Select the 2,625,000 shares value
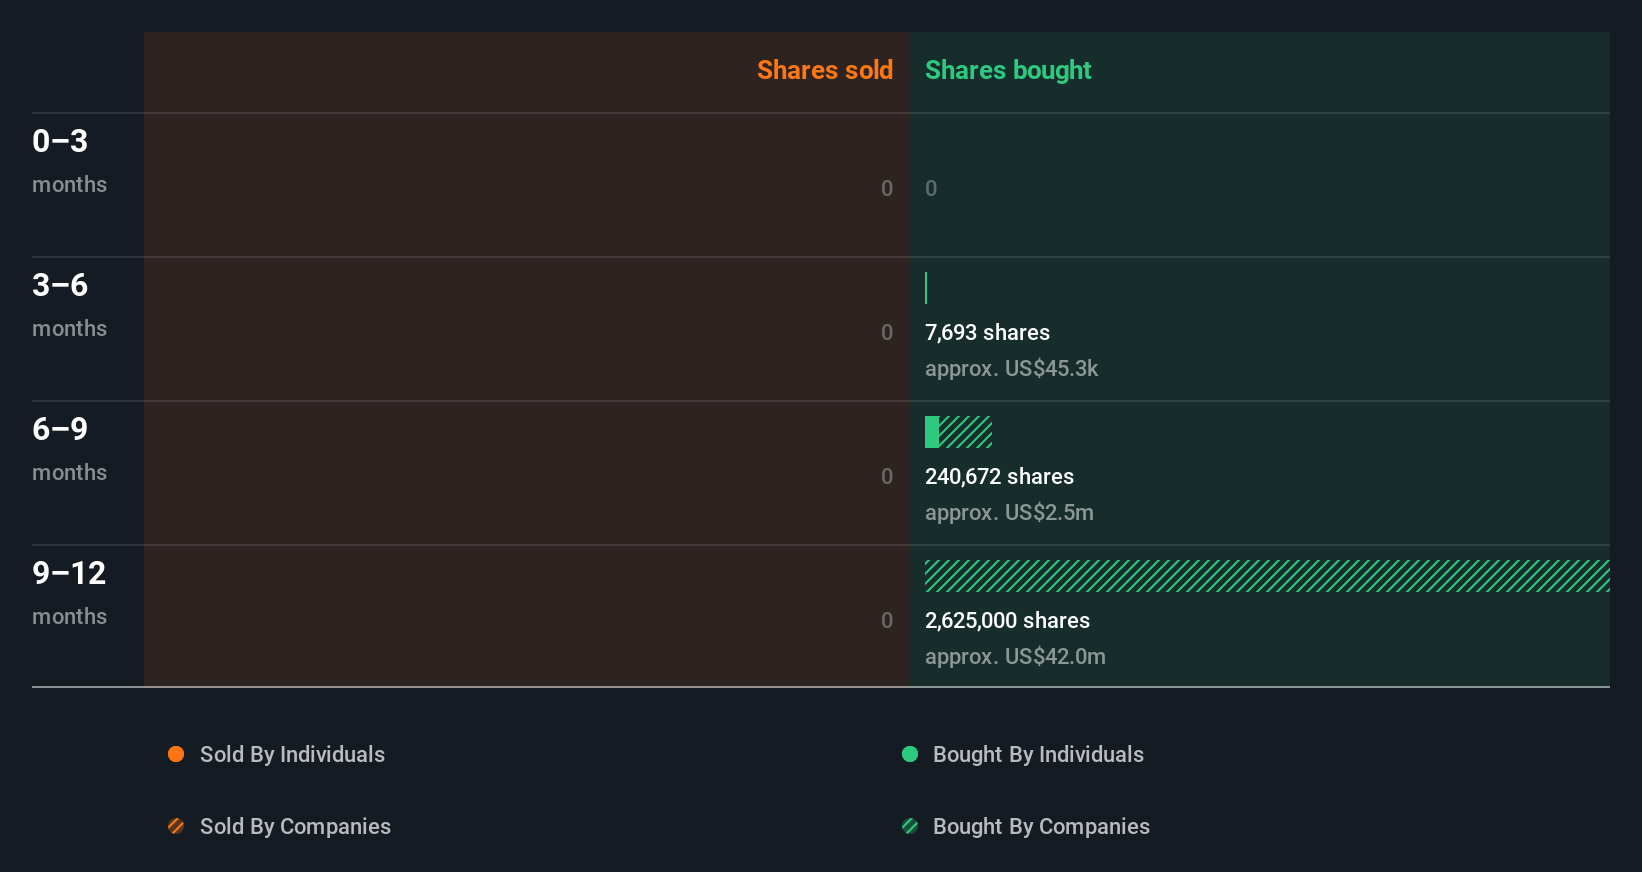The height and width of the screenshot is (872, 1642). [x=1007, y=621]
